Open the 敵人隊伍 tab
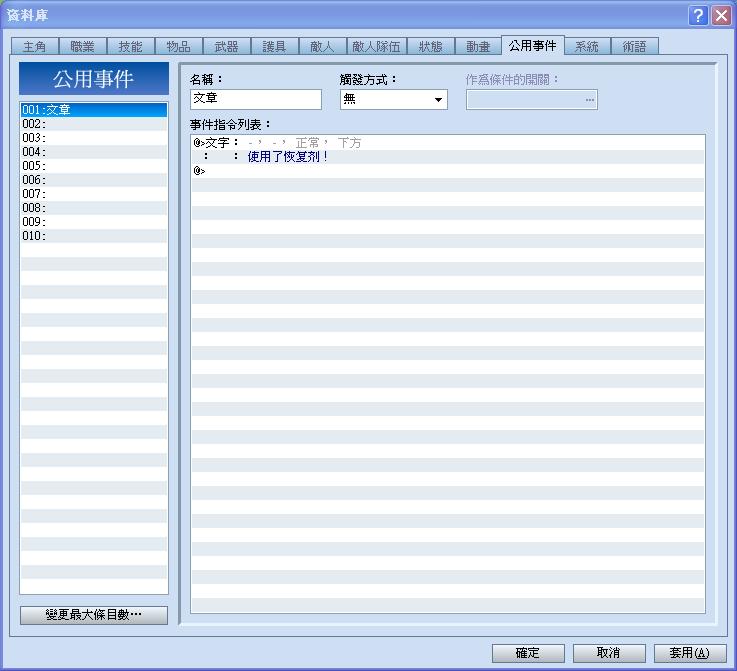Screen dimensions: 737x671 click(x=376, y=46)
